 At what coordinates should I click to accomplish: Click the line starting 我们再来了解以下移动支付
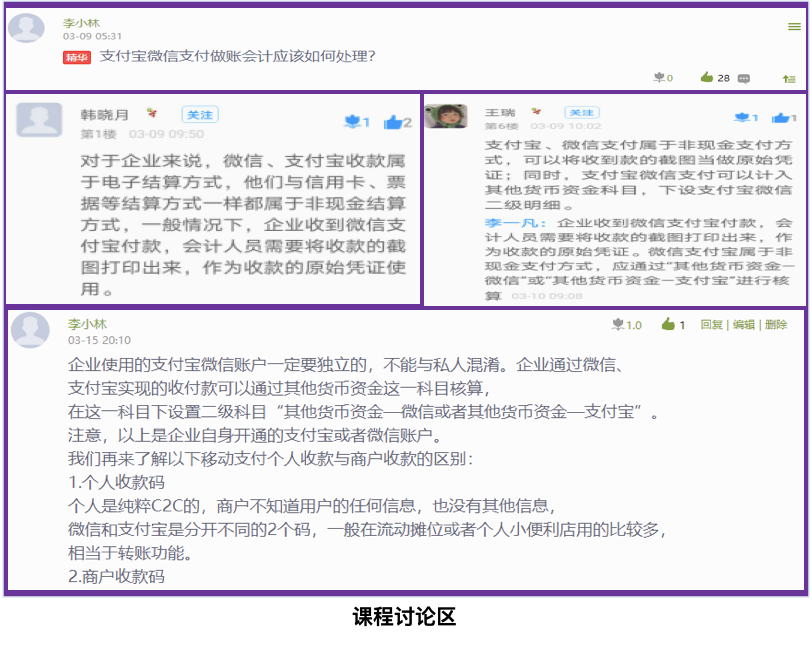pyautogui.click(x=270, y=459)
